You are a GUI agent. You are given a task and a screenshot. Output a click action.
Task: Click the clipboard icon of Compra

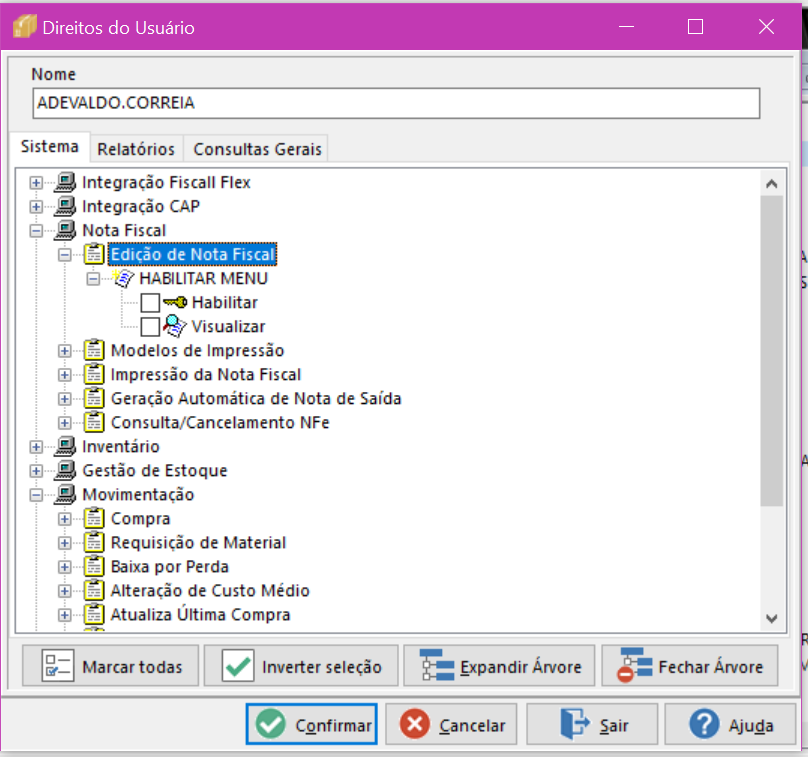point(94,518)
